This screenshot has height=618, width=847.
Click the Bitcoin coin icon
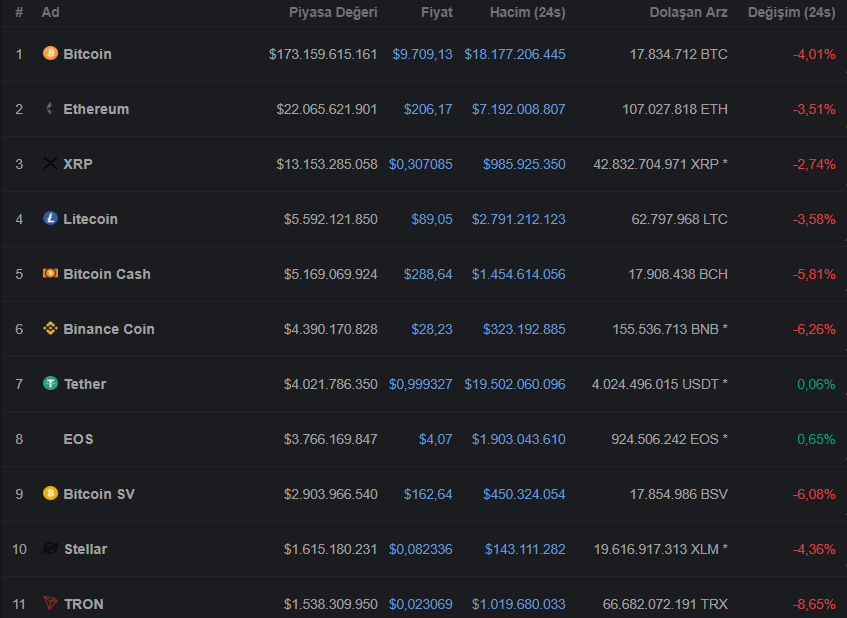(x=50, y=53)
